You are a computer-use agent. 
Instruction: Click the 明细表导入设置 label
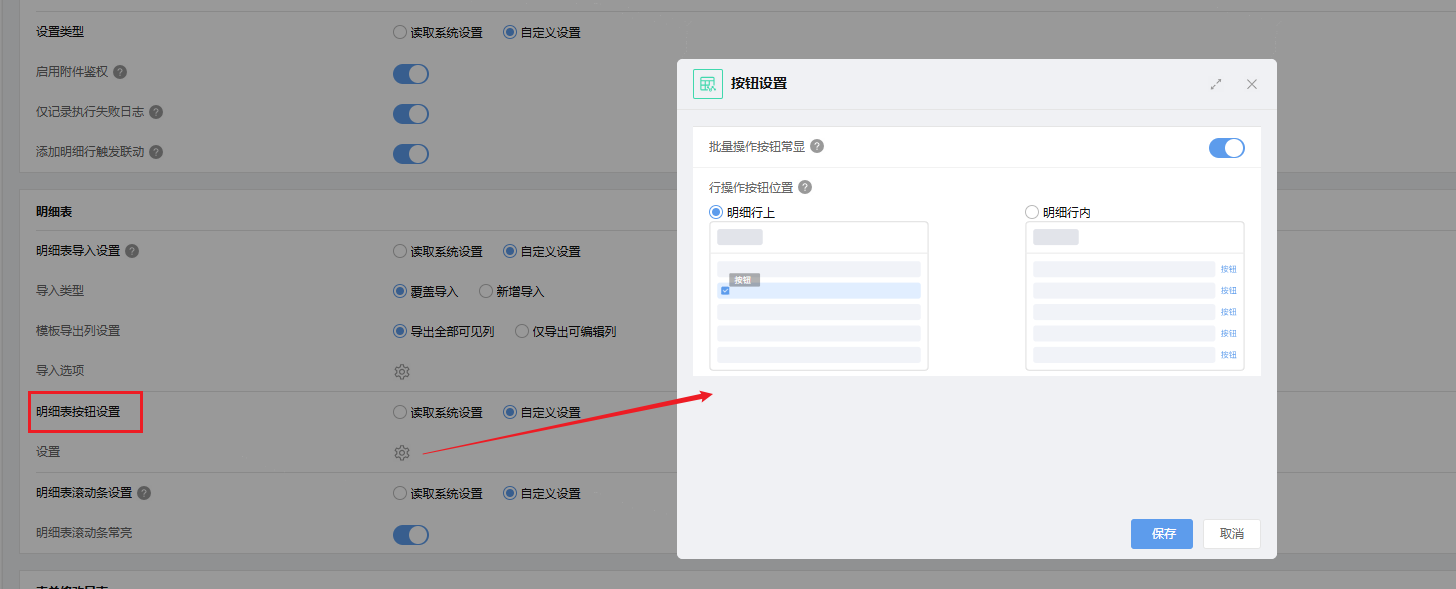pyautogui.click(x=78, y=251)
